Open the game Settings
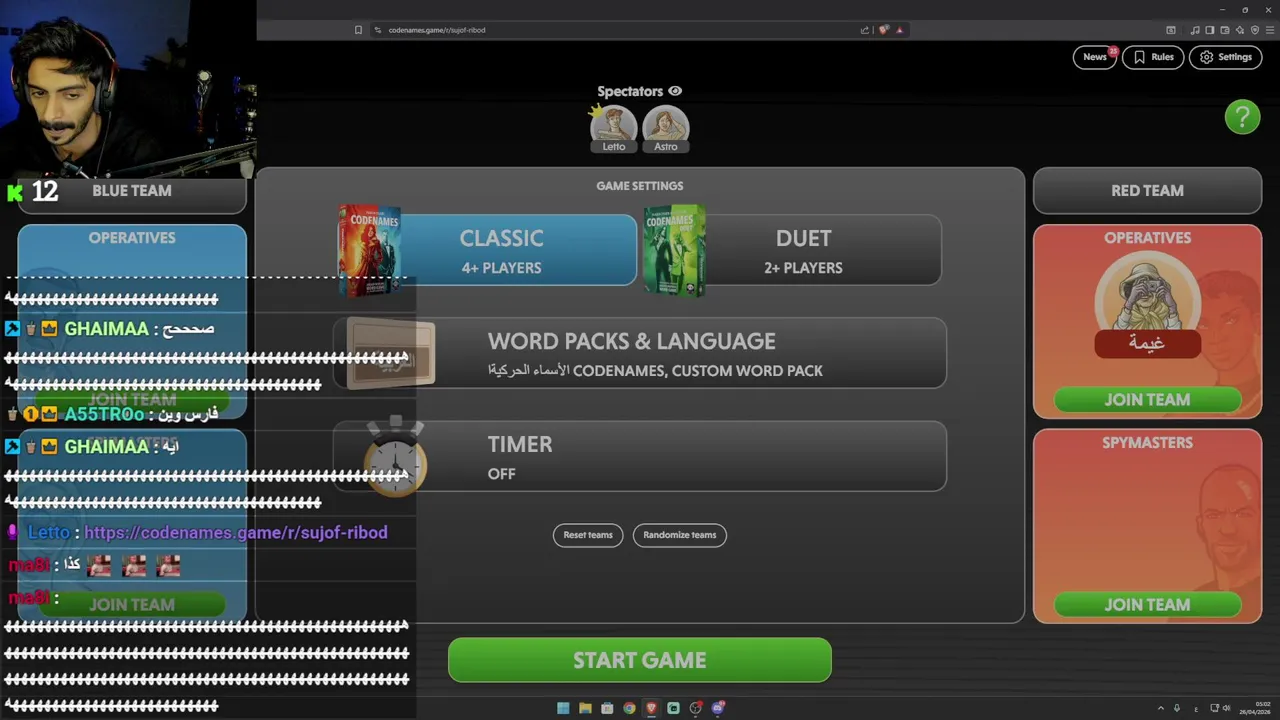The width and height of the screenshot is (1280, 720). (1225, 57)
